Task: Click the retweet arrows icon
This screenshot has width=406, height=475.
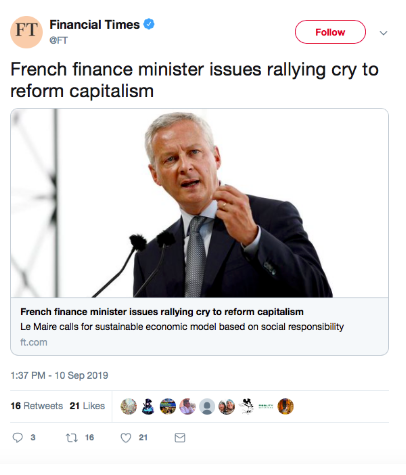Action: click(71, 437)
